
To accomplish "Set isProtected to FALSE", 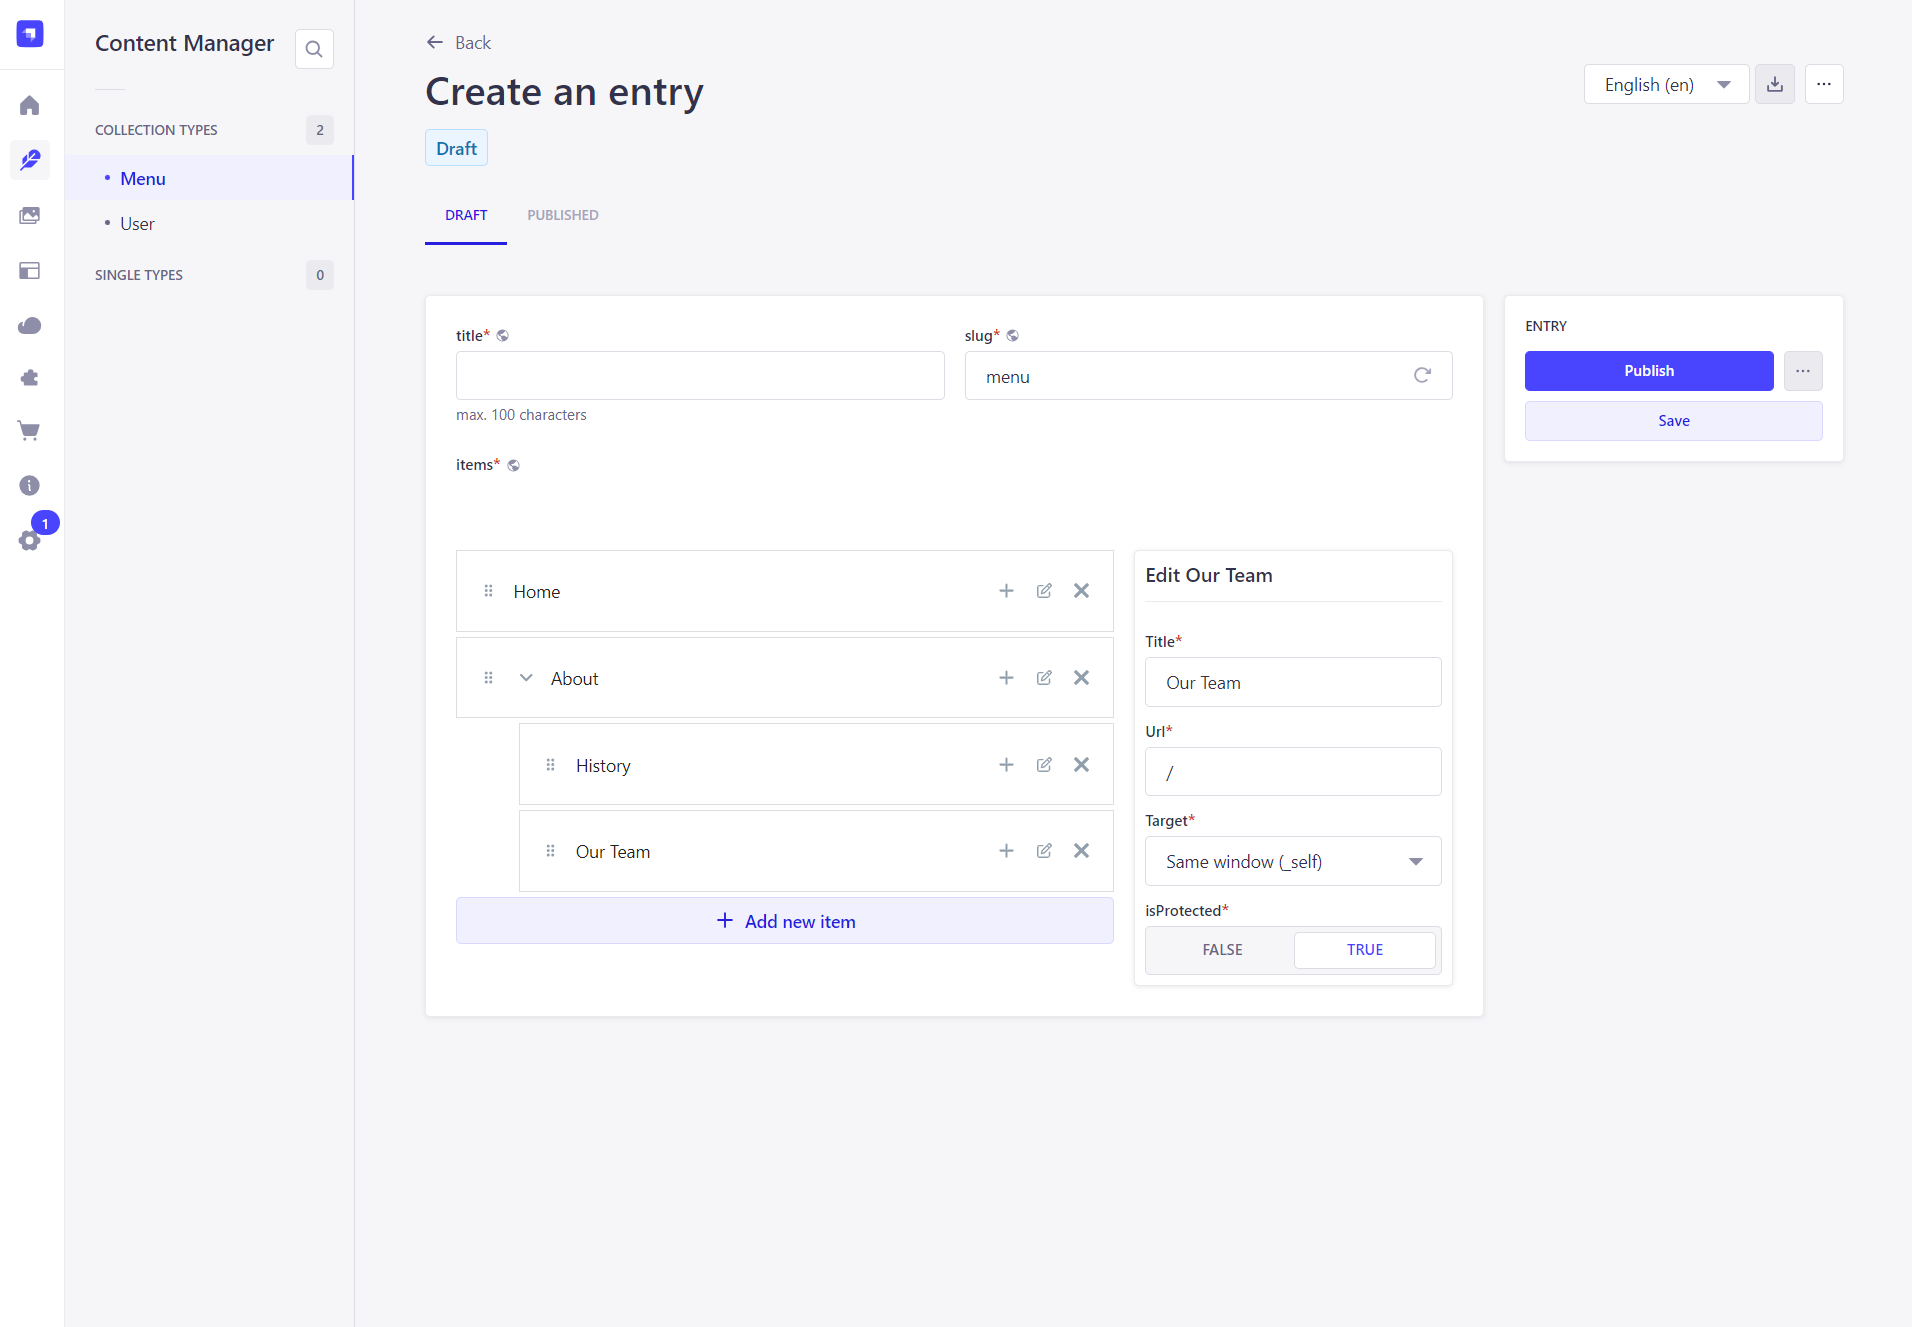I will point(1222,950).
